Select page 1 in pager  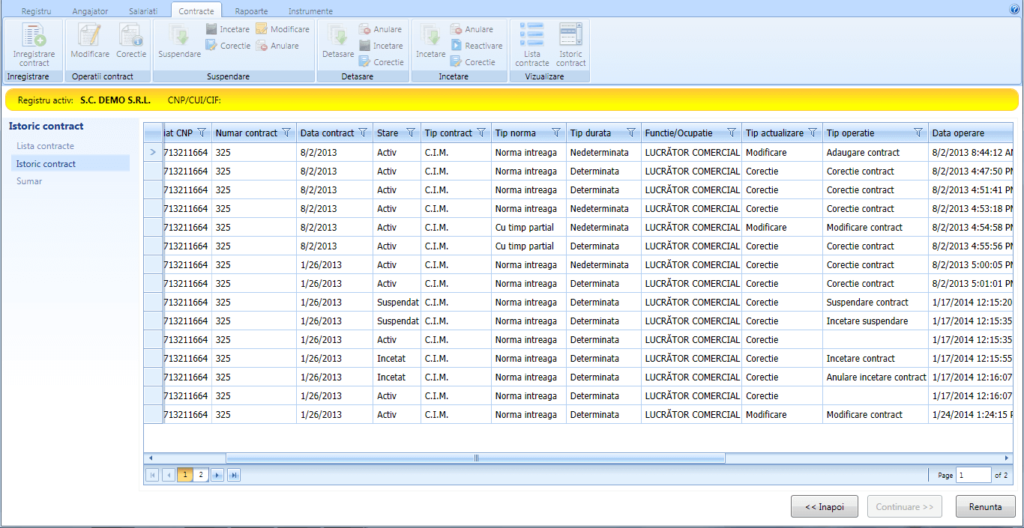[x=185, y=475]
